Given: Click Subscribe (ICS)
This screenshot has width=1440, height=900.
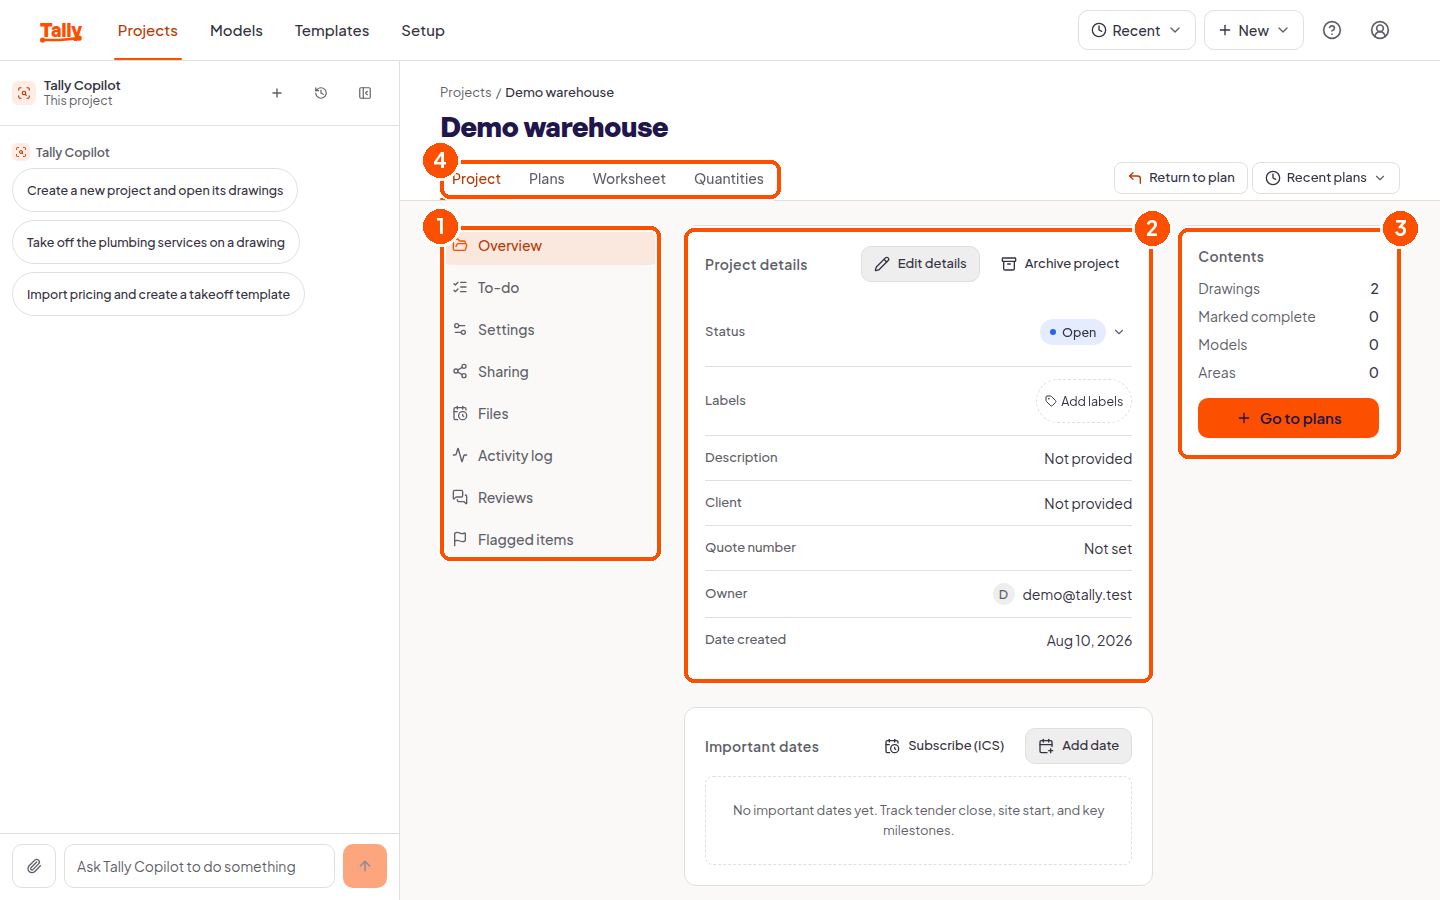Looking at the screenshot, I should tap(944, 746).
